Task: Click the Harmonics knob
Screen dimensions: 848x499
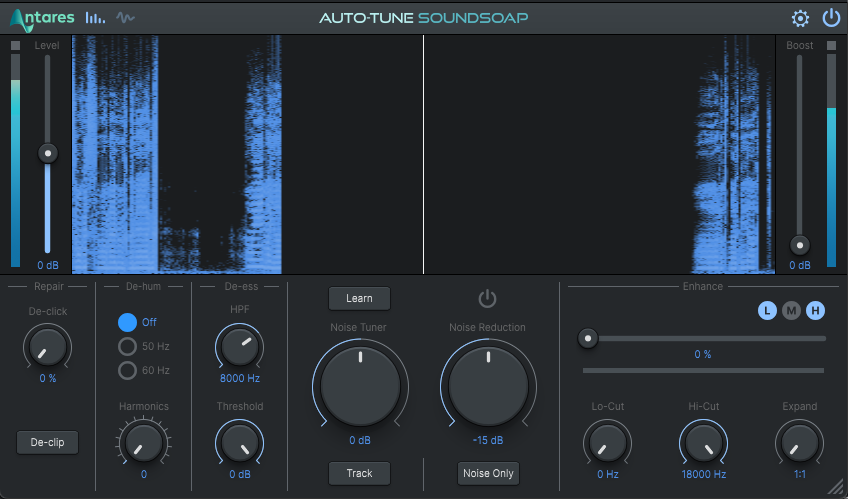Action: (x=143, y=443)
